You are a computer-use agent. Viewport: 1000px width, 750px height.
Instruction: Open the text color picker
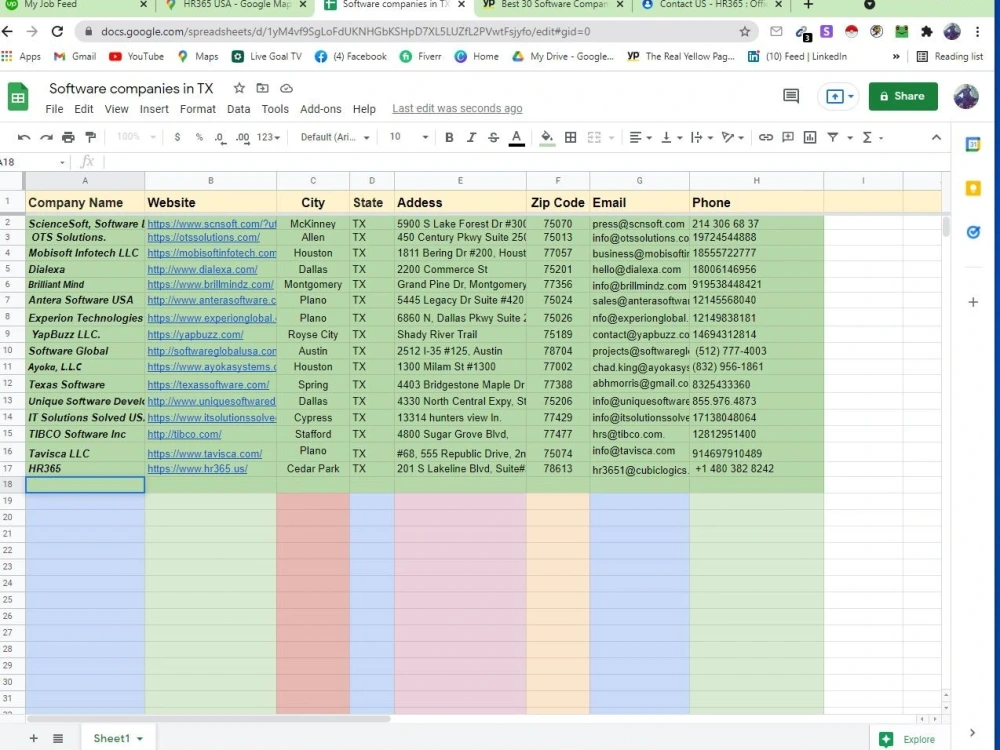[x=517, y=138]
